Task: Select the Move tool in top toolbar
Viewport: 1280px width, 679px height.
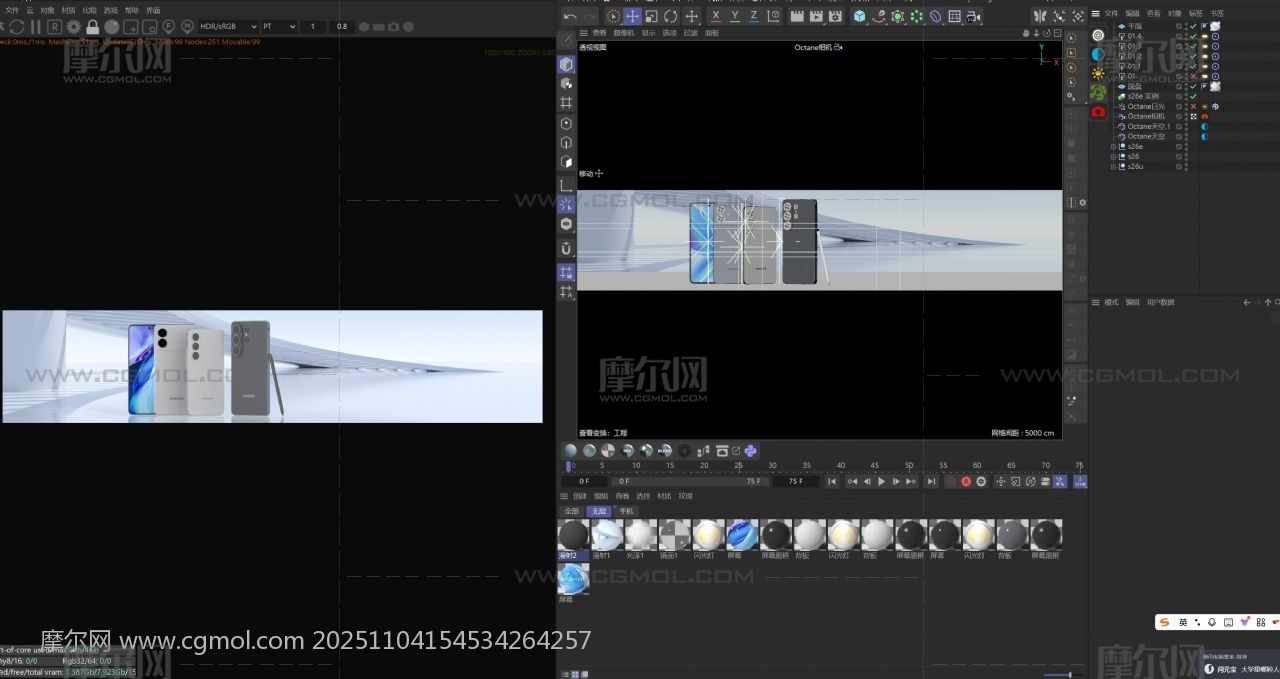Action: tap(632, 16)
